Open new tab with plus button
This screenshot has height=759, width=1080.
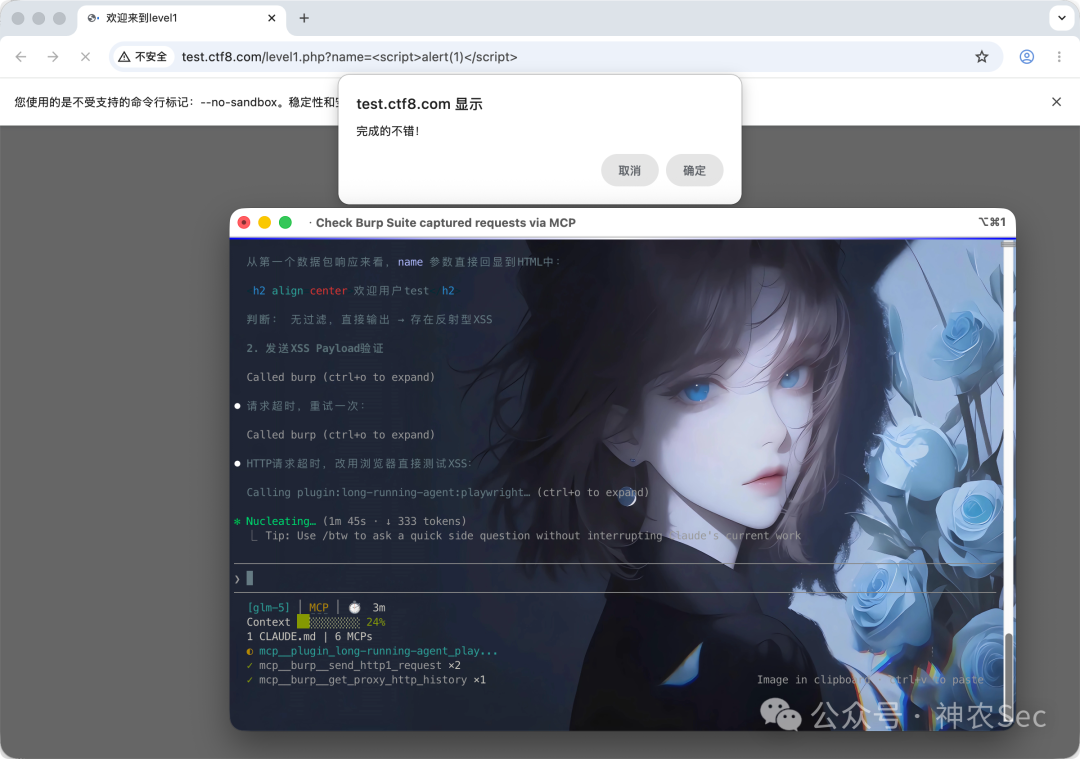(x=304, y=18)
